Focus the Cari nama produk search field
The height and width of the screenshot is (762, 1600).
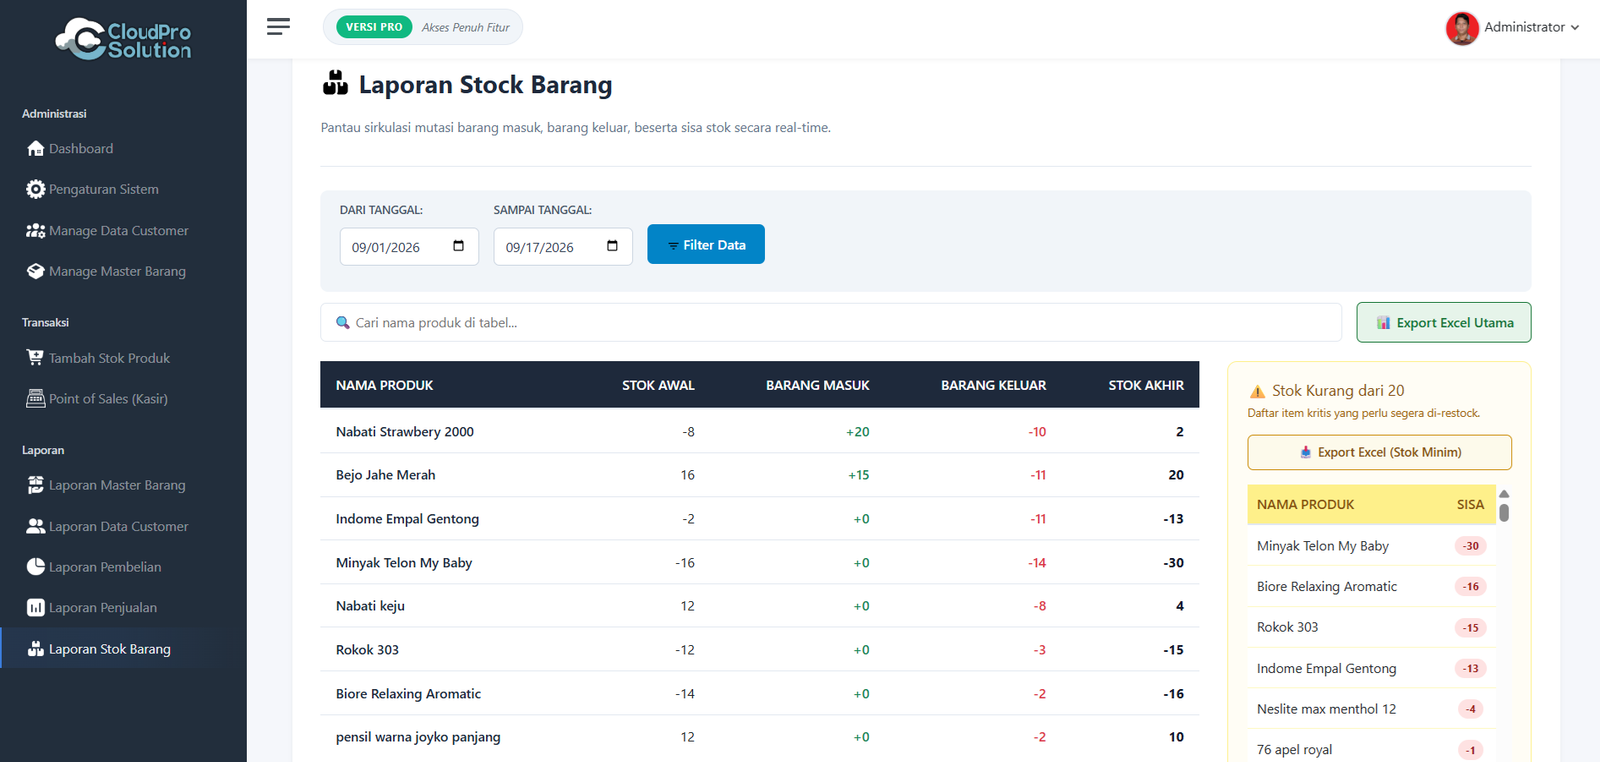831,322
